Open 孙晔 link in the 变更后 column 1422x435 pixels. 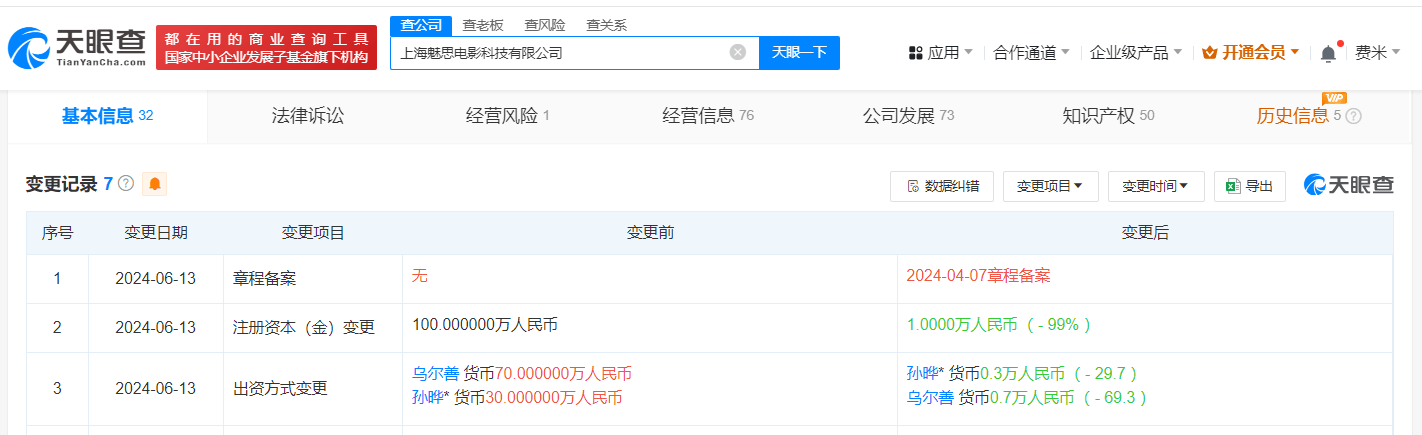922,373
